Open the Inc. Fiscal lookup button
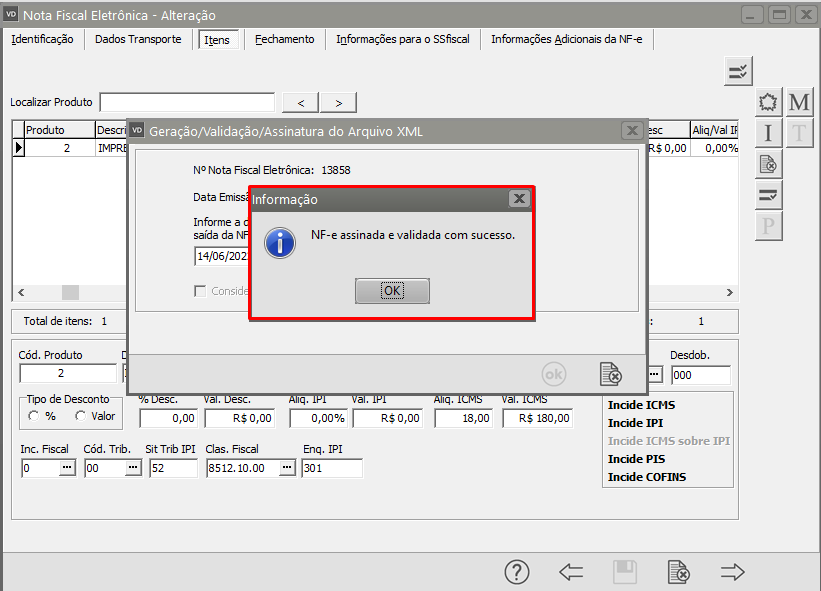 67,468
